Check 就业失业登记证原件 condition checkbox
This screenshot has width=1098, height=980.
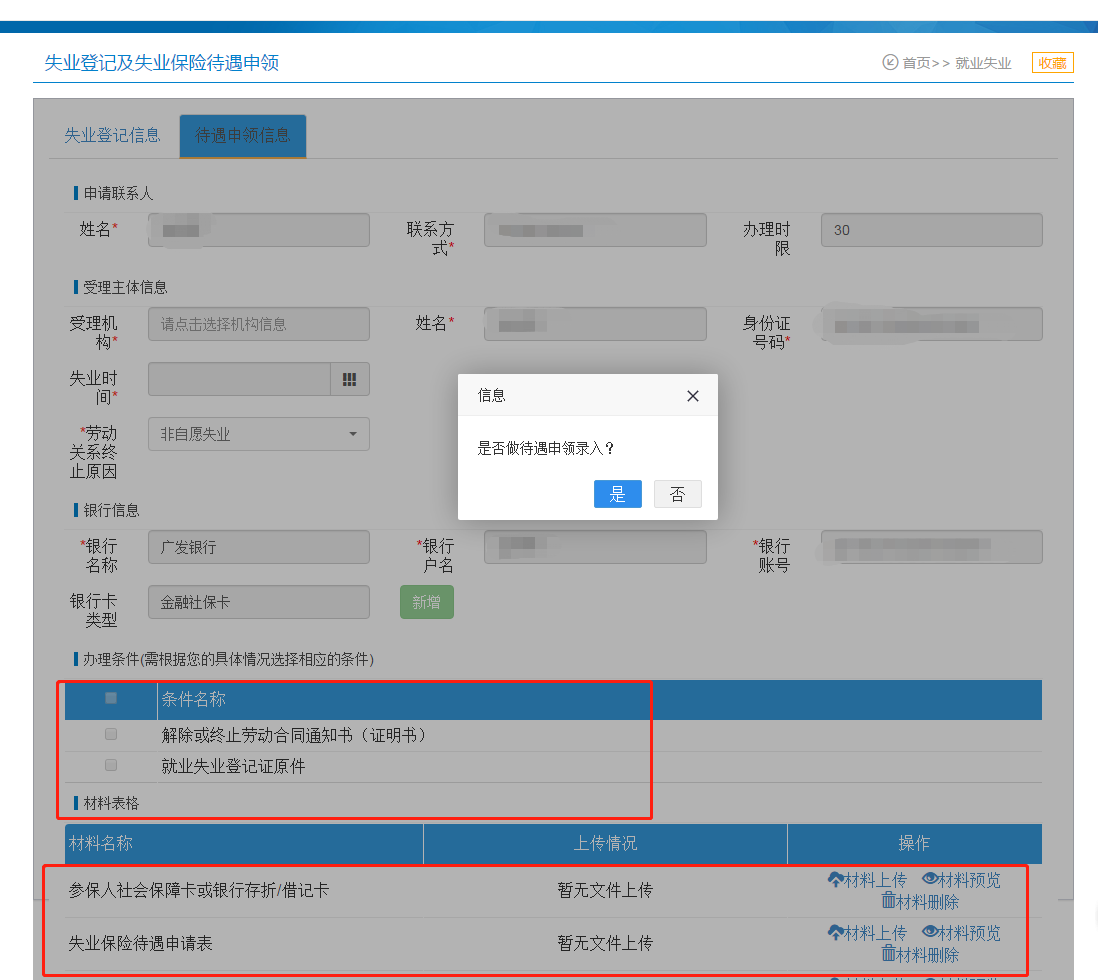pos(111,765)
